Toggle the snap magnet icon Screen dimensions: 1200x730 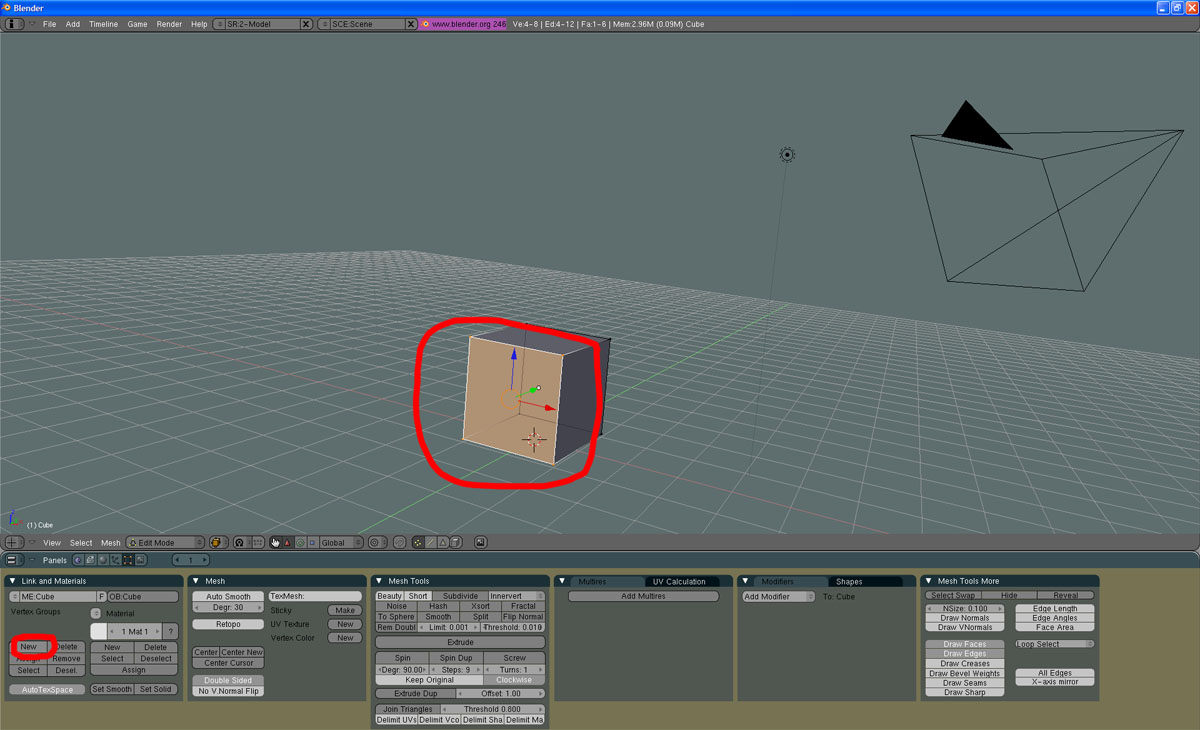point(399,542)
